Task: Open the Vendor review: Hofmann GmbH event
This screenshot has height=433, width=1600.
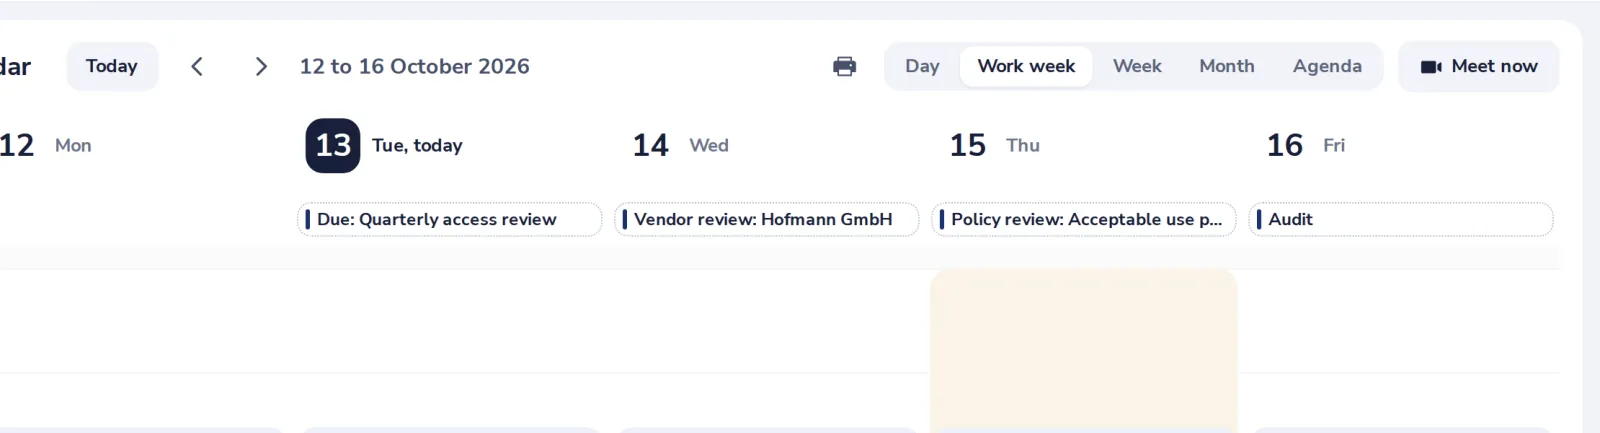Action: click(767, 219)
